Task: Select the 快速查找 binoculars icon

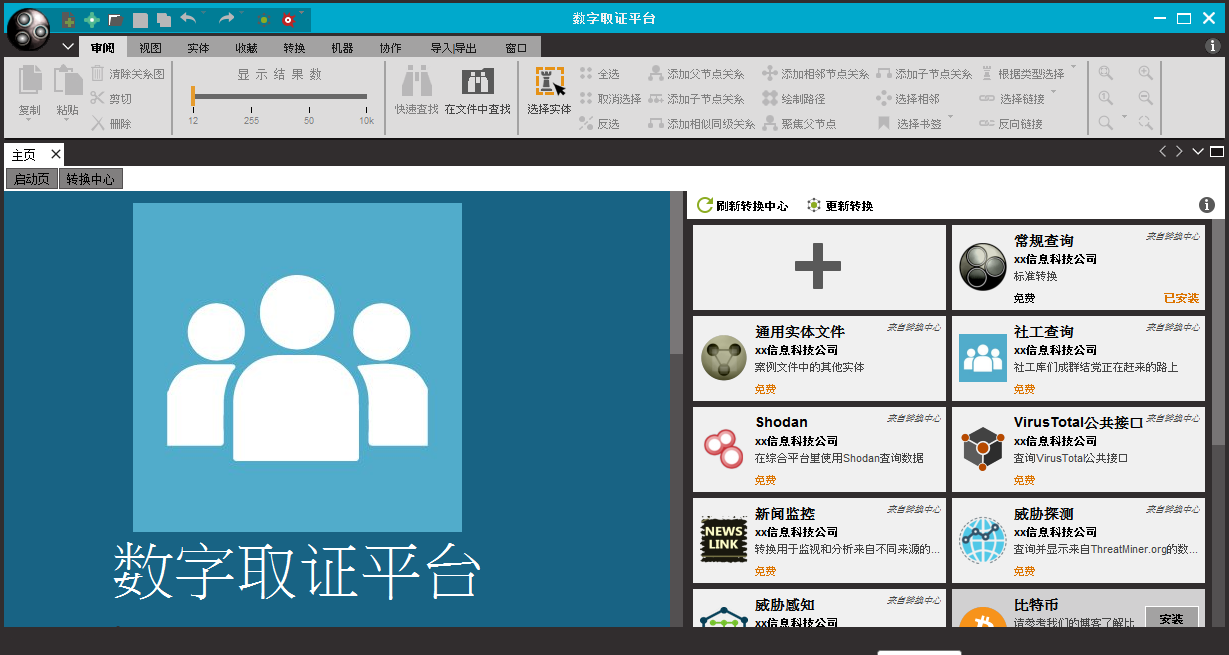Action: (416, 82)
